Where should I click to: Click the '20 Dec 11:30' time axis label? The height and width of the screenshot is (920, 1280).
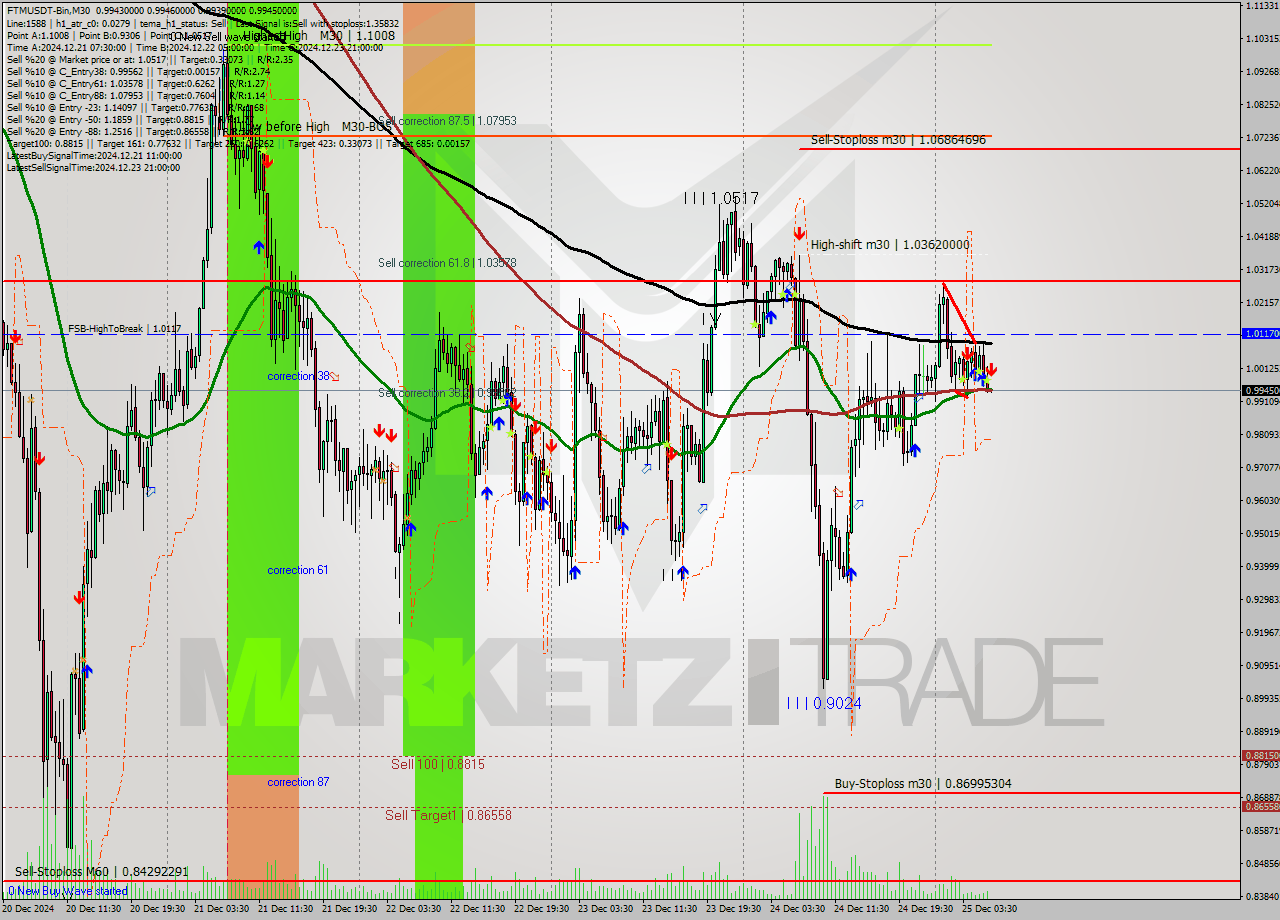click(93, 910)
